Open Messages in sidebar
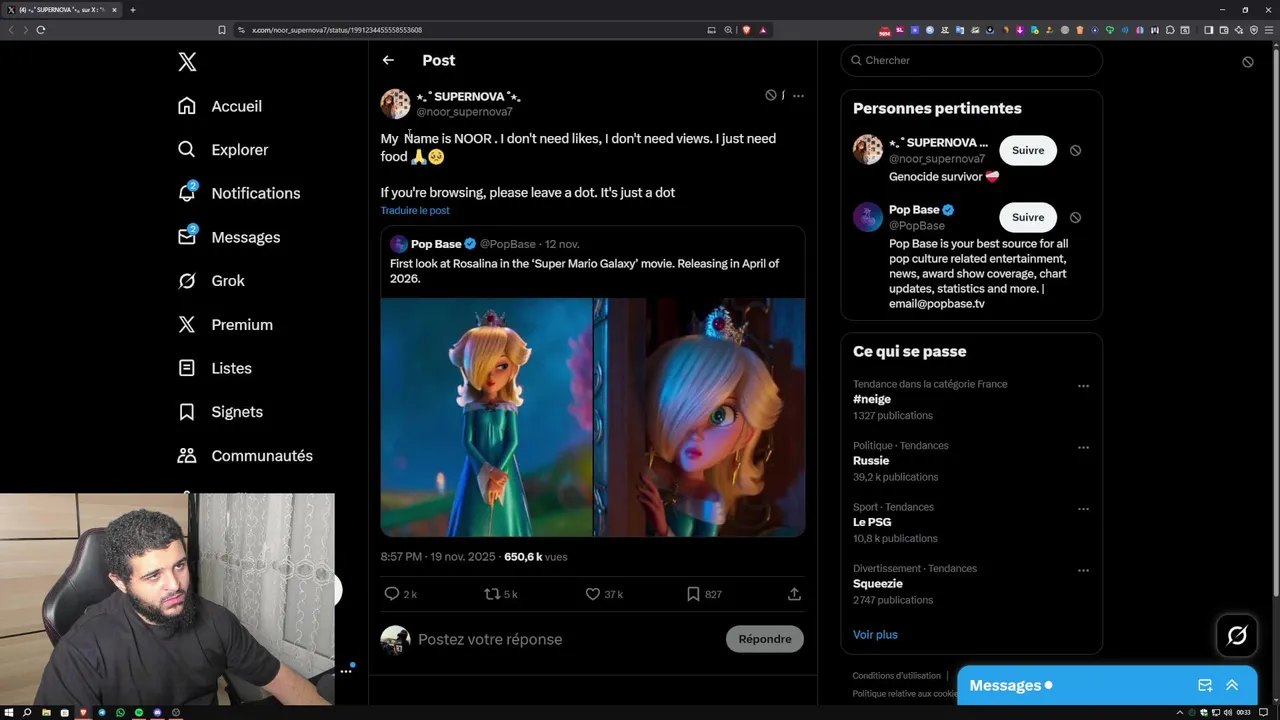The image size is (1280, 720). [229, 237]
